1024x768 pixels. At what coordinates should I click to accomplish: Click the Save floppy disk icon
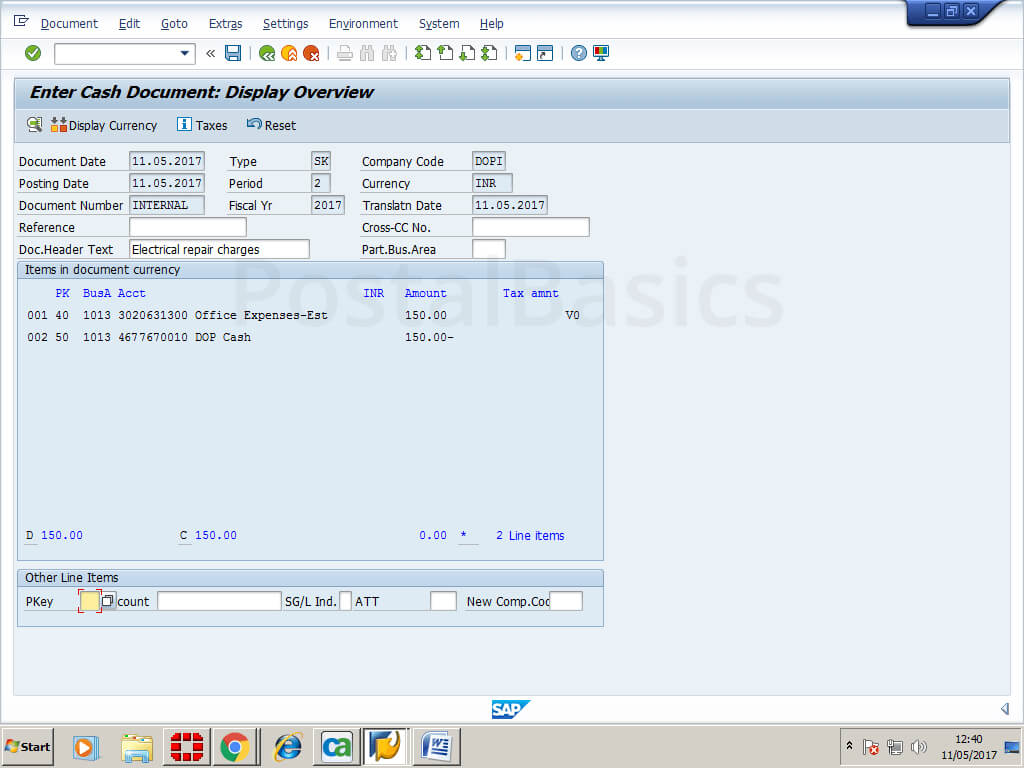tap(233, 53)
